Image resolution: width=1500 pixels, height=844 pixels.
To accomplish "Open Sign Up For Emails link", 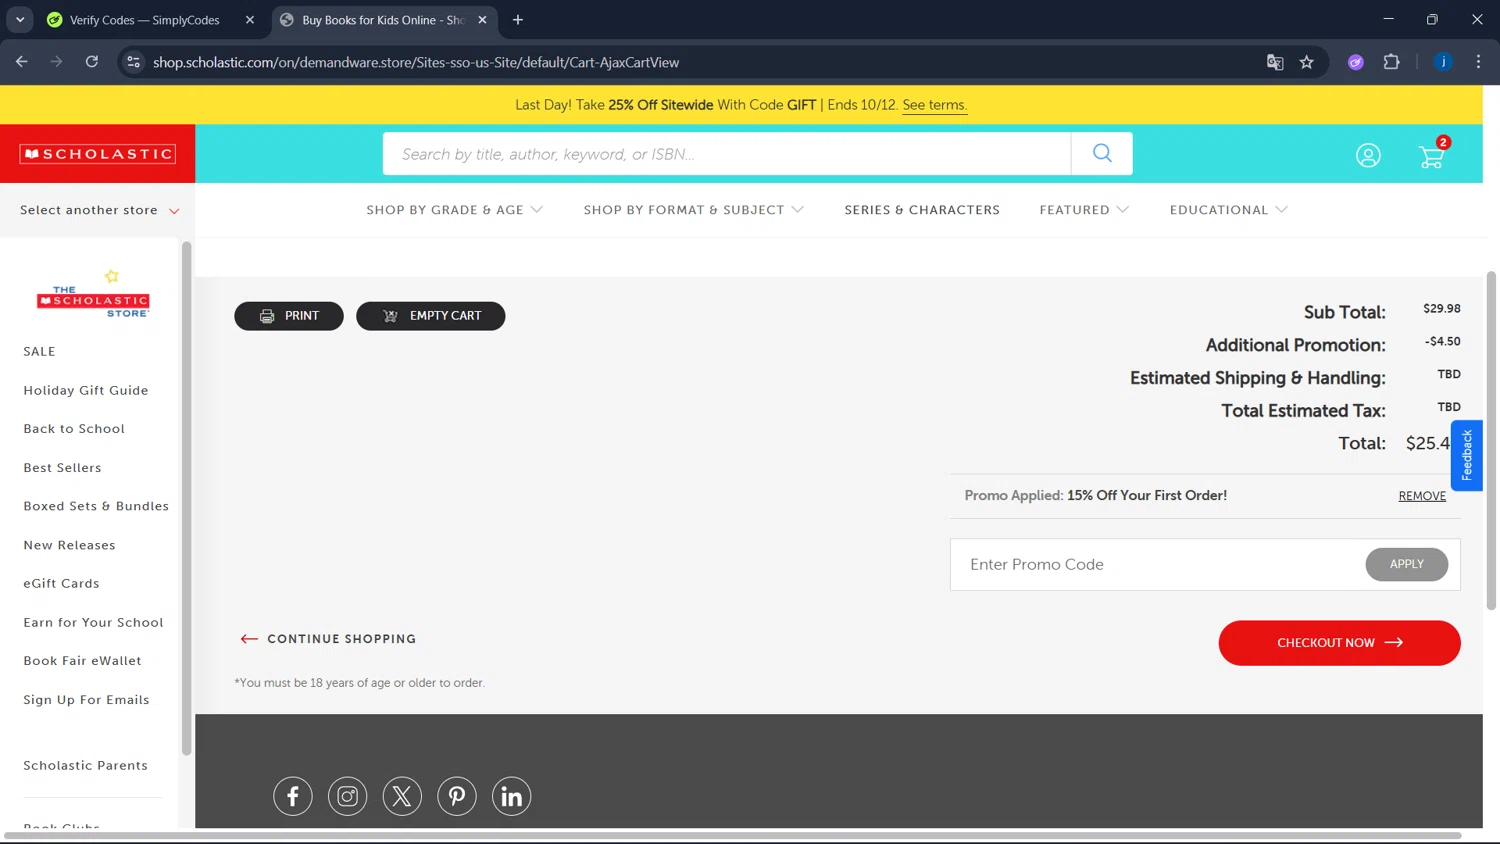I will pos(86,700).
